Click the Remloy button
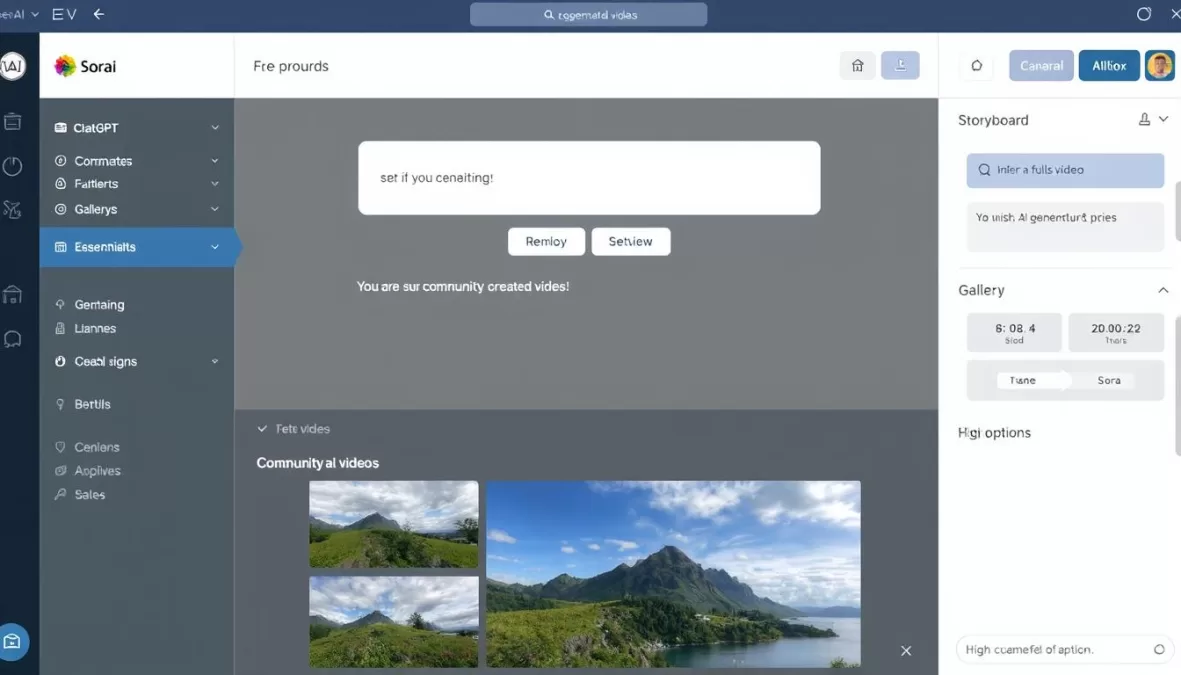Screen dimensions: 1181x675 [546, 241]
